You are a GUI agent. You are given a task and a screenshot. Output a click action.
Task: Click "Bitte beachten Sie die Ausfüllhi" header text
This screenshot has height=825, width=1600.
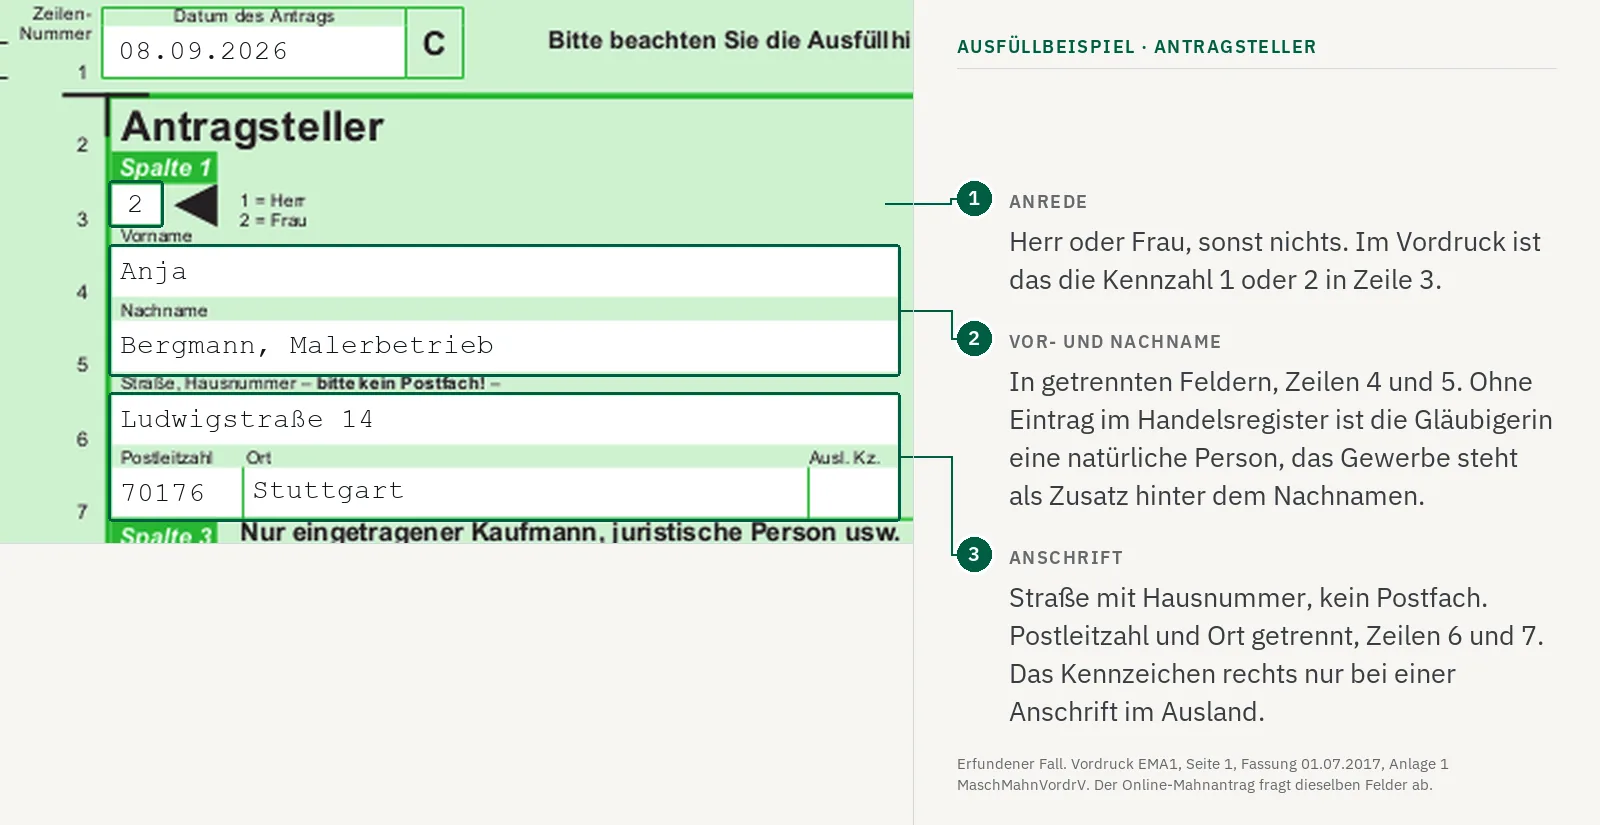pyautogui.click(x=730, y=41)
